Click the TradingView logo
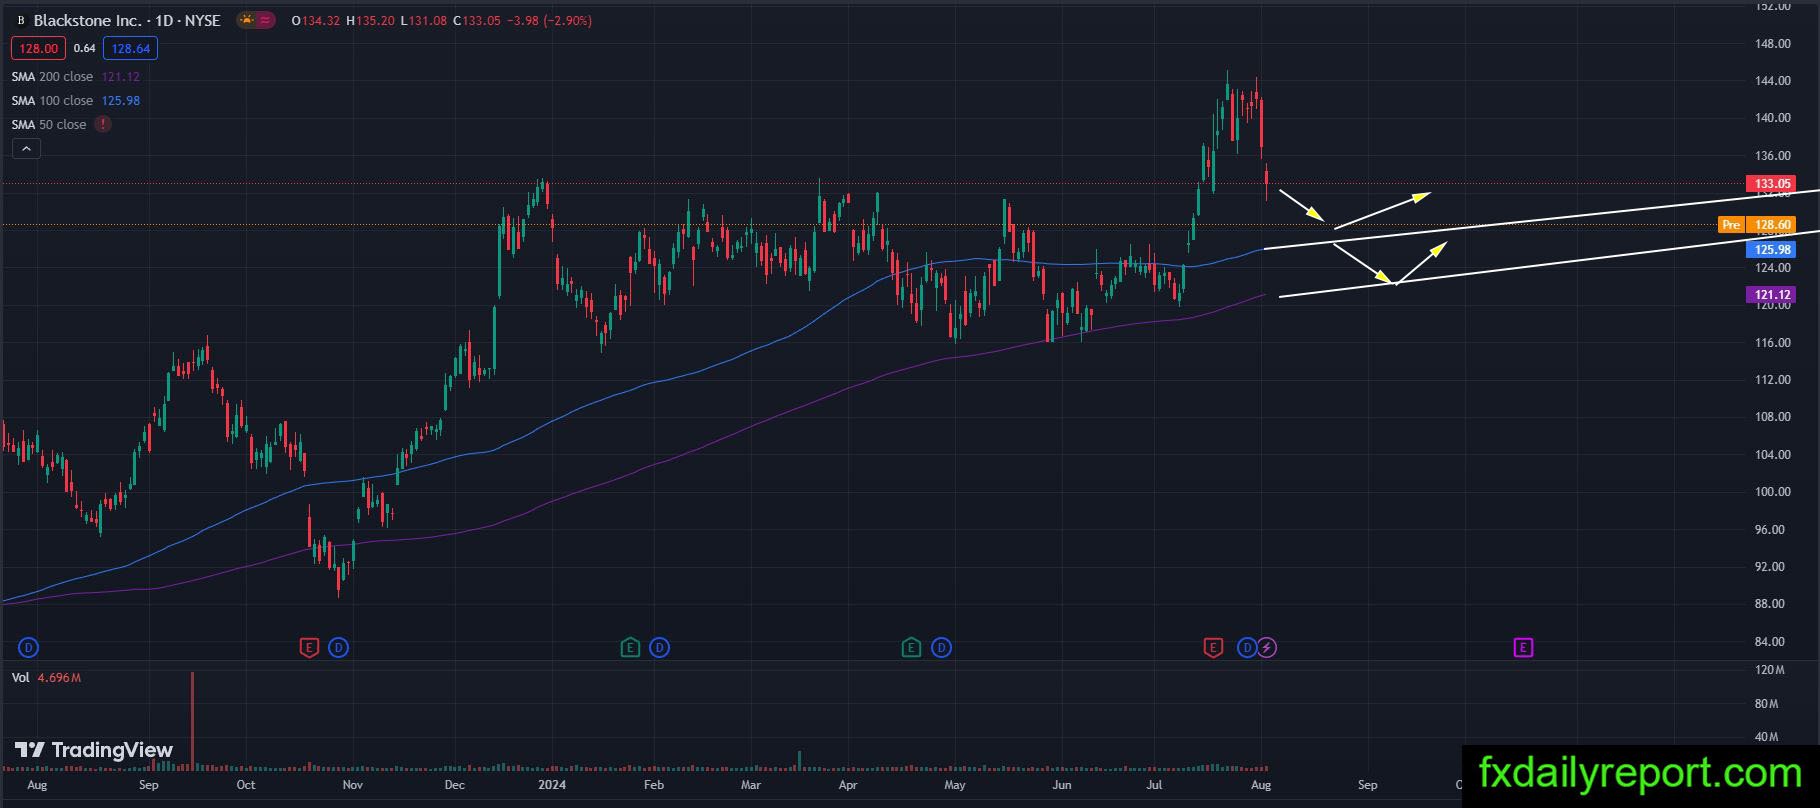The image size is (1820, 808). click(x=94, y=750)
